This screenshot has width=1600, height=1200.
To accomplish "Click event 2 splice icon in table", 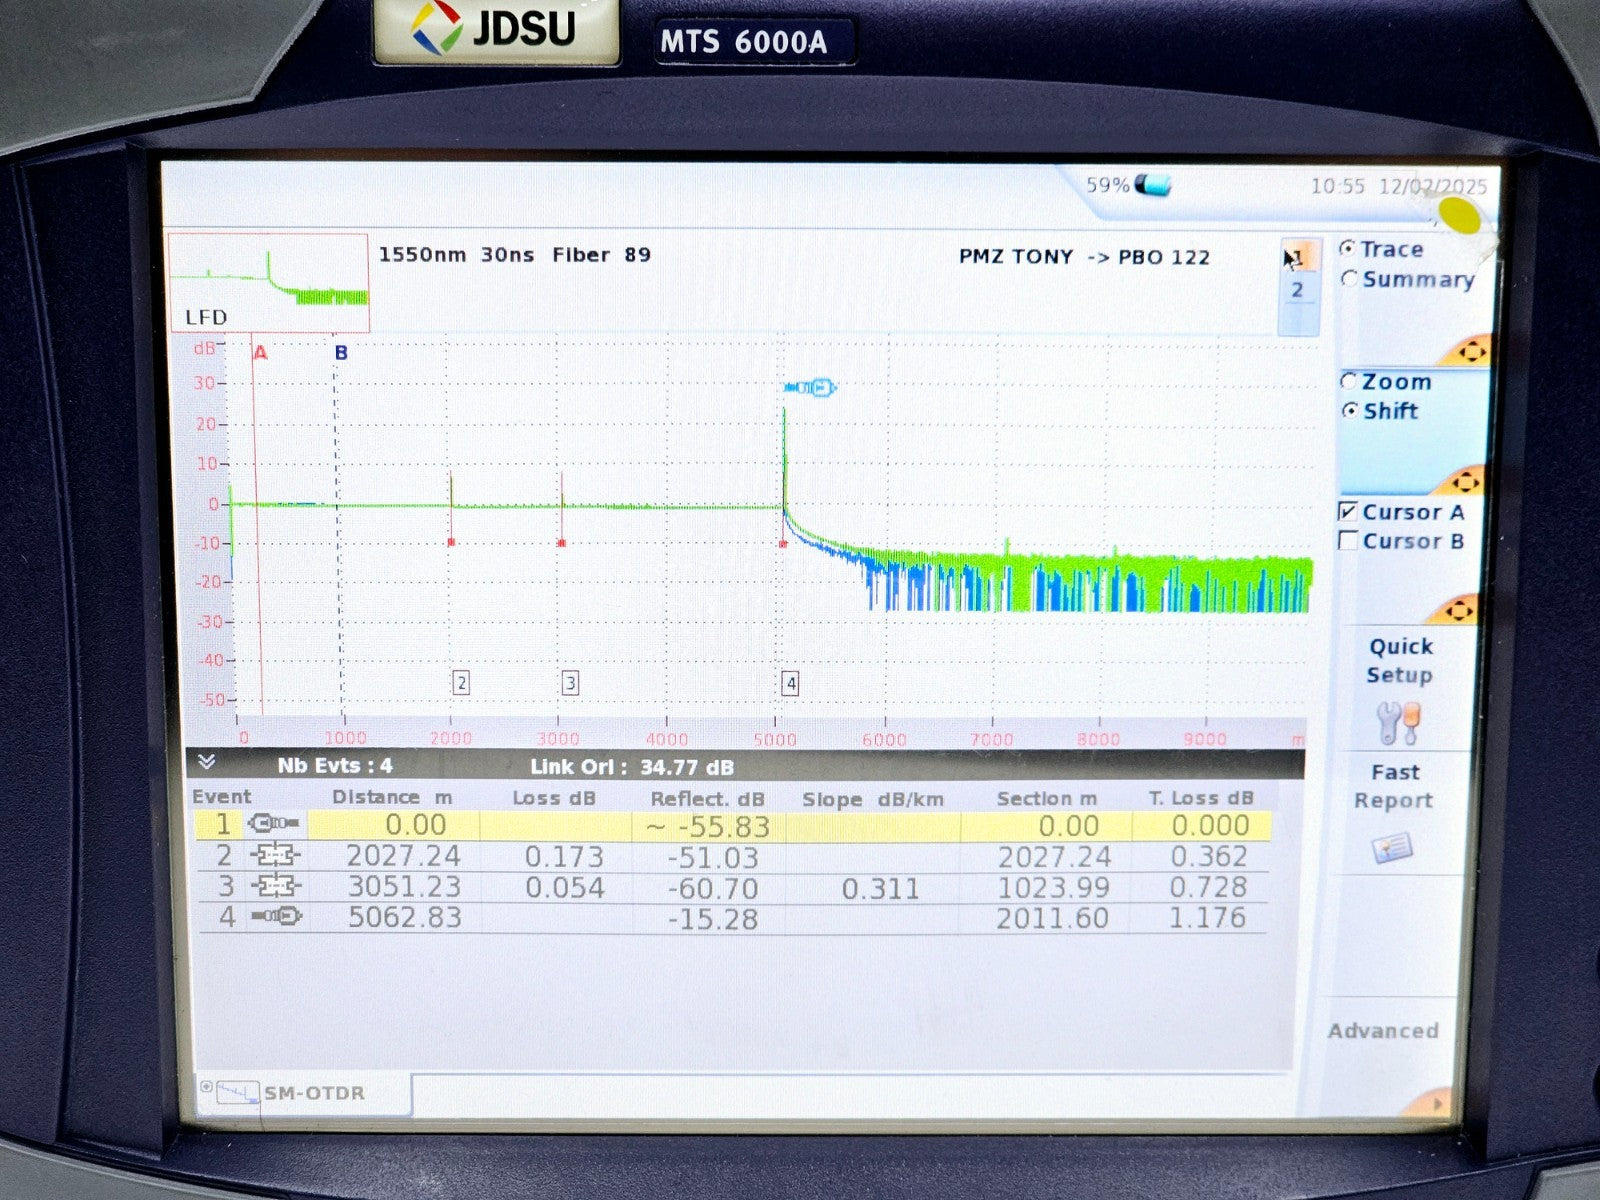I will click(x=275, y=856).
